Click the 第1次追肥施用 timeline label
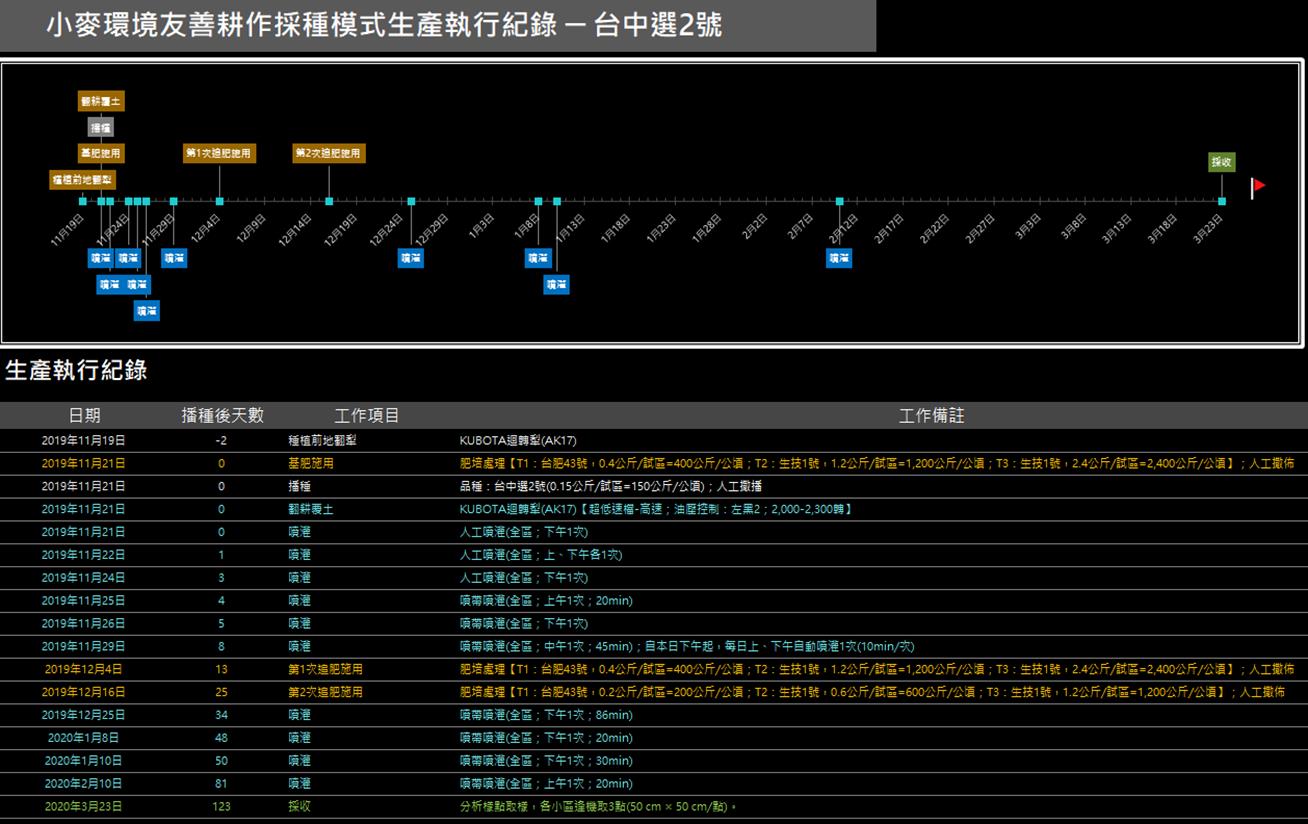This screenshot has height=824, width=1308. [219, 153]
